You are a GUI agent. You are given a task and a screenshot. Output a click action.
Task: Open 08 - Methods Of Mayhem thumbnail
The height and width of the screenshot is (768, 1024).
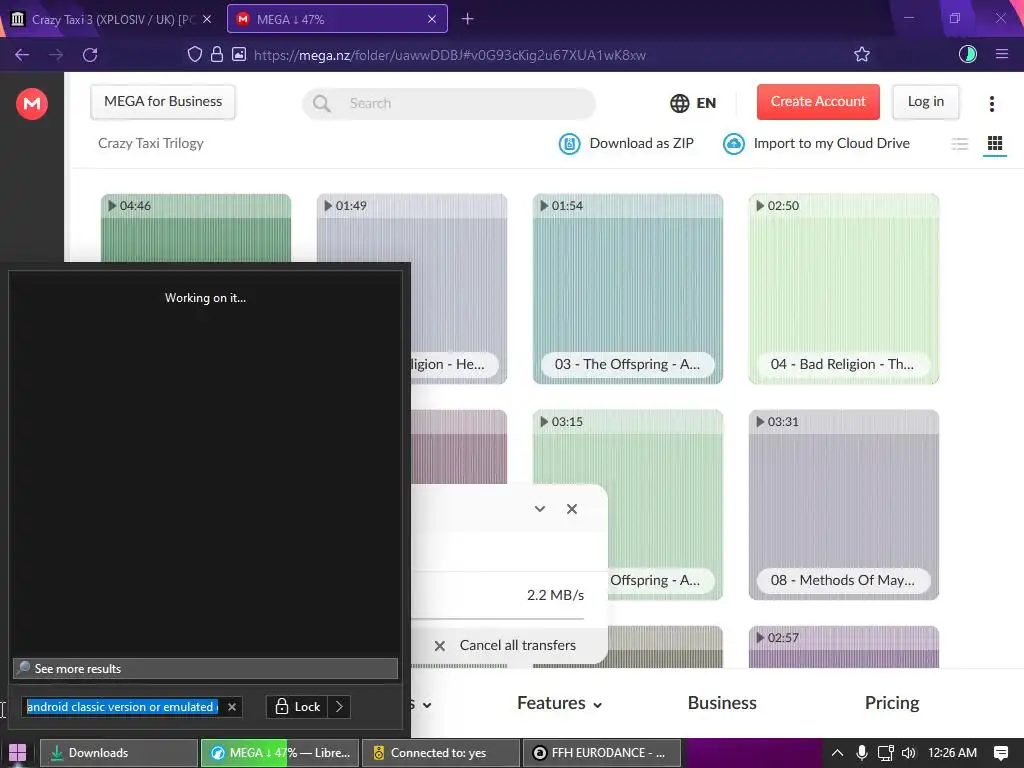point(844,505)
